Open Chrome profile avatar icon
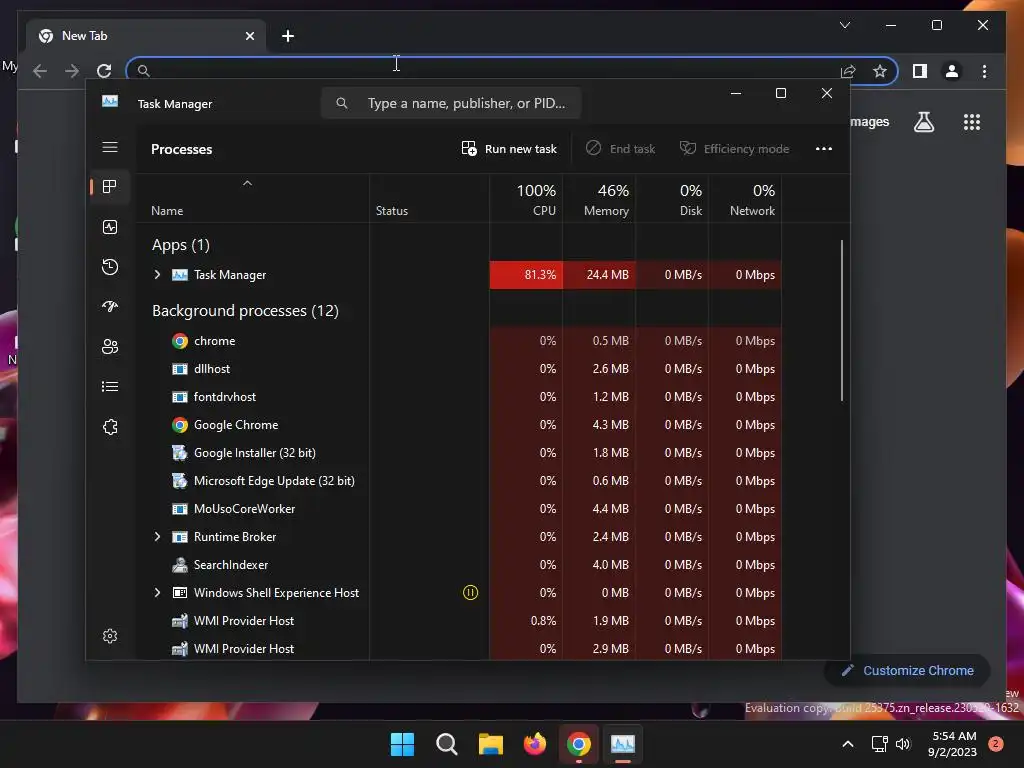 pyautogui.click(x=952, y=71)
